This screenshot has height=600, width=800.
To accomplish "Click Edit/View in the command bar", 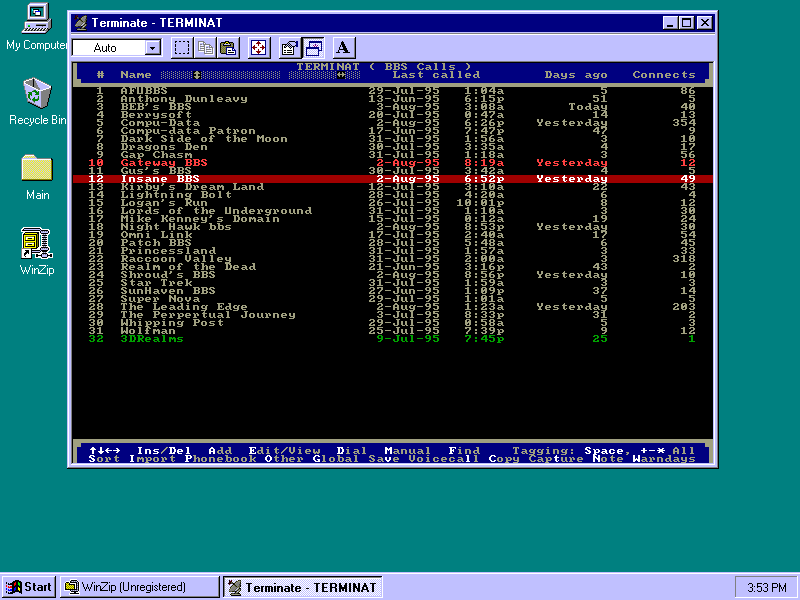I will tap(284, 451).
